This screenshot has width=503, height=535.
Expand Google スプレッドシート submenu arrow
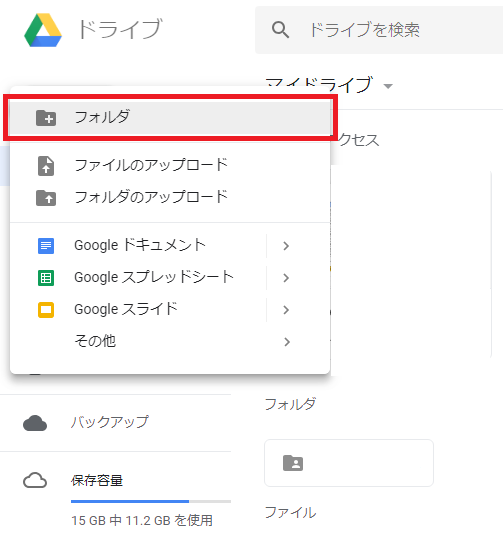click(286, 278)
